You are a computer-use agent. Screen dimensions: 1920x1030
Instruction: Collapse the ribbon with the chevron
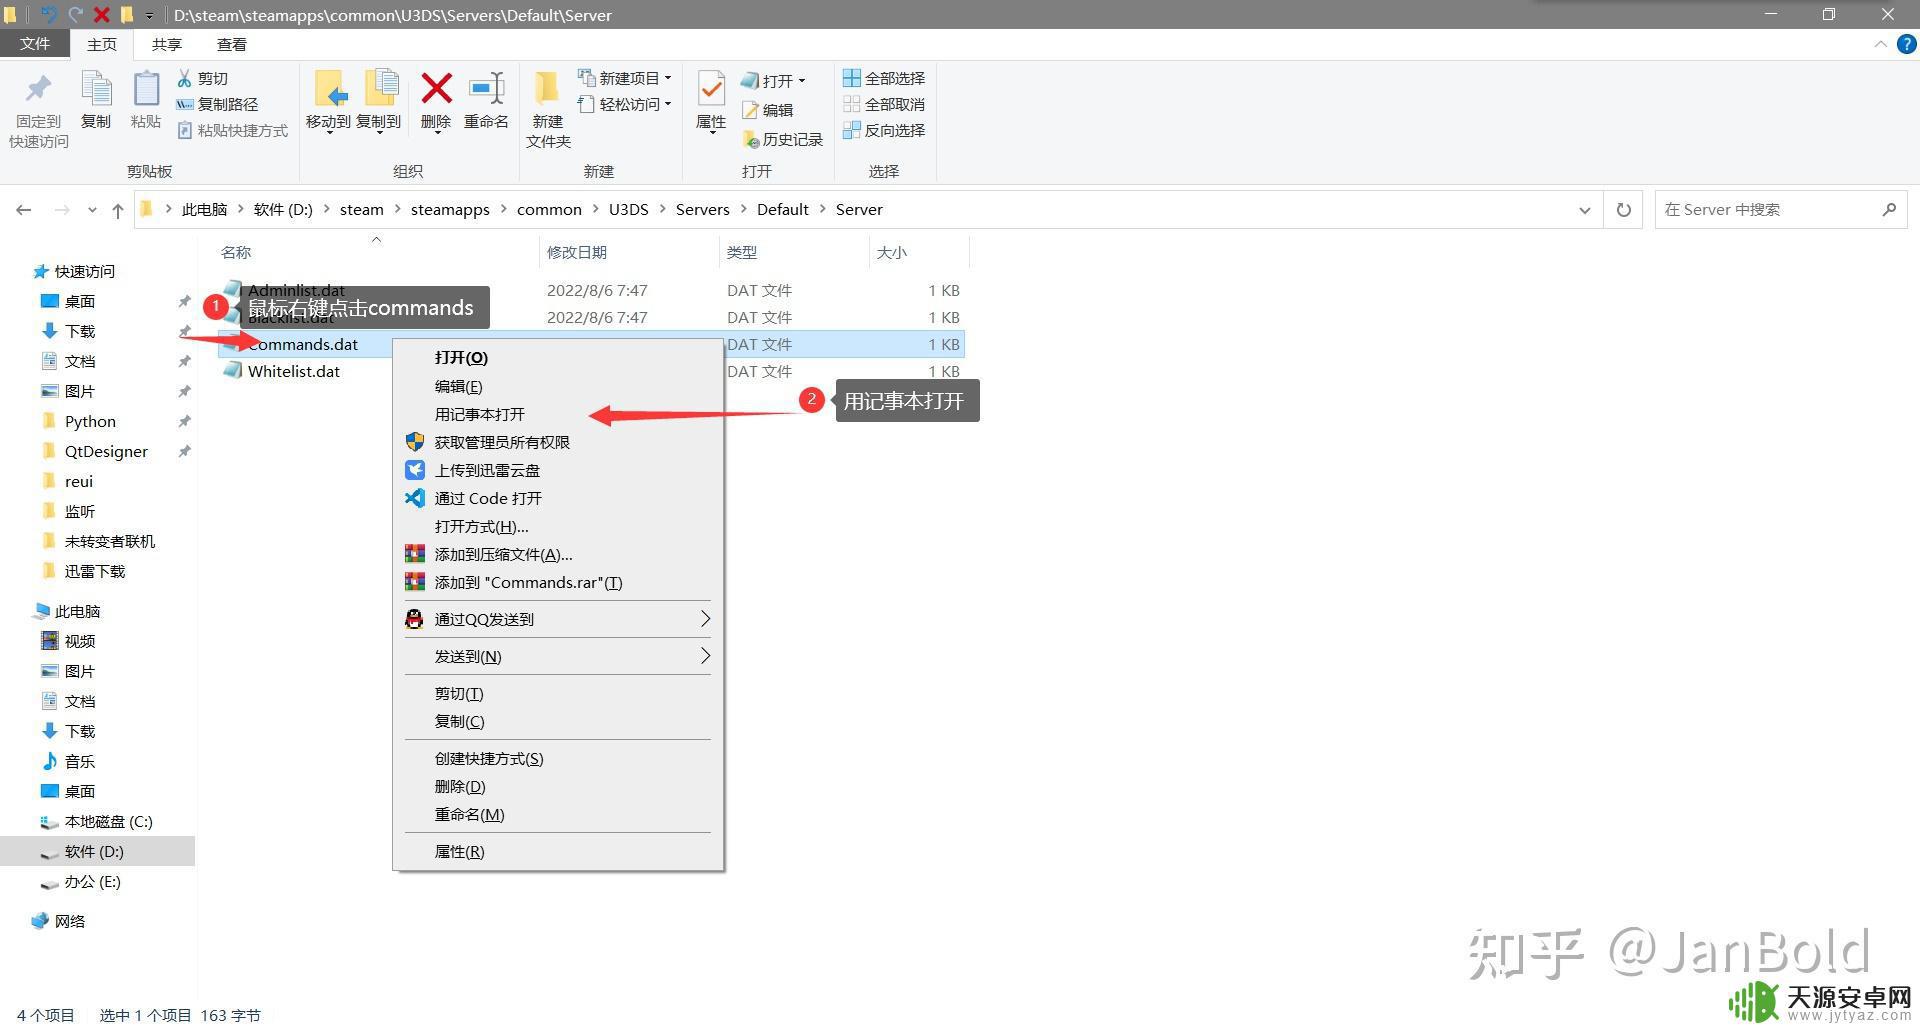pos(1880,45)
